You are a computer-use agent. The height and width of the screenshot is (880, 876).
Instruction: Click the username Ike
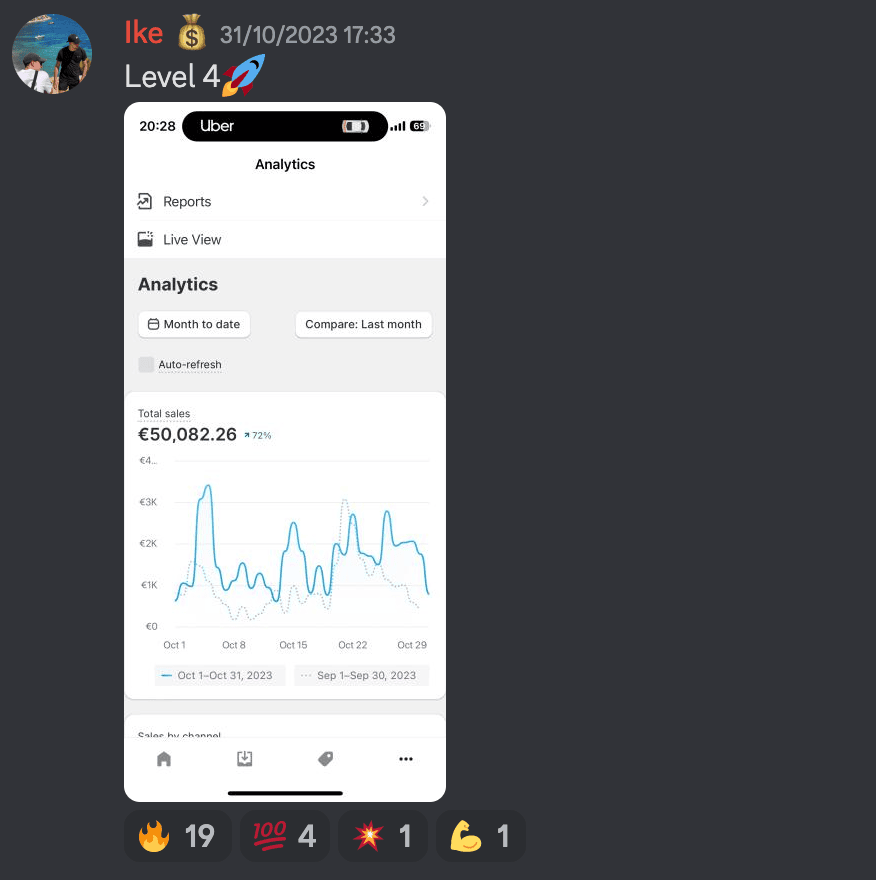(x=144, y=33)
